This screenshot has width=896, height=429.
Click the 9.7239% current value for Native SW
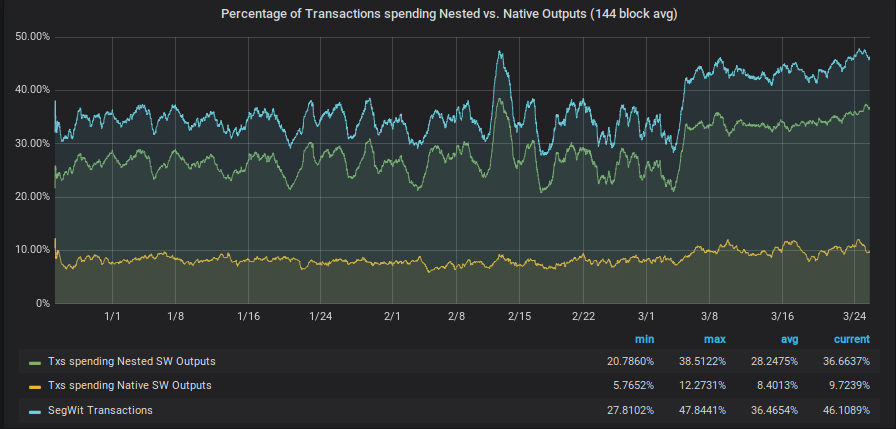tap(849, 386)
